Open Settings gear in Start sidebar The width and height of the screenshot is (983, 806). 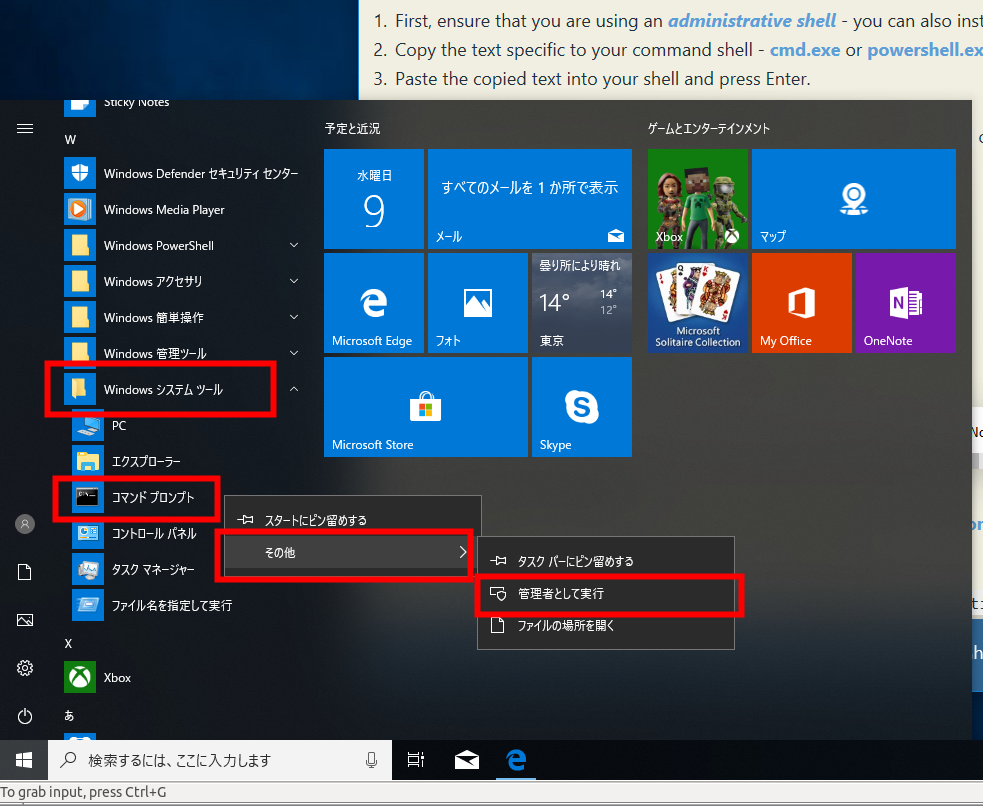tap(25, 668)
